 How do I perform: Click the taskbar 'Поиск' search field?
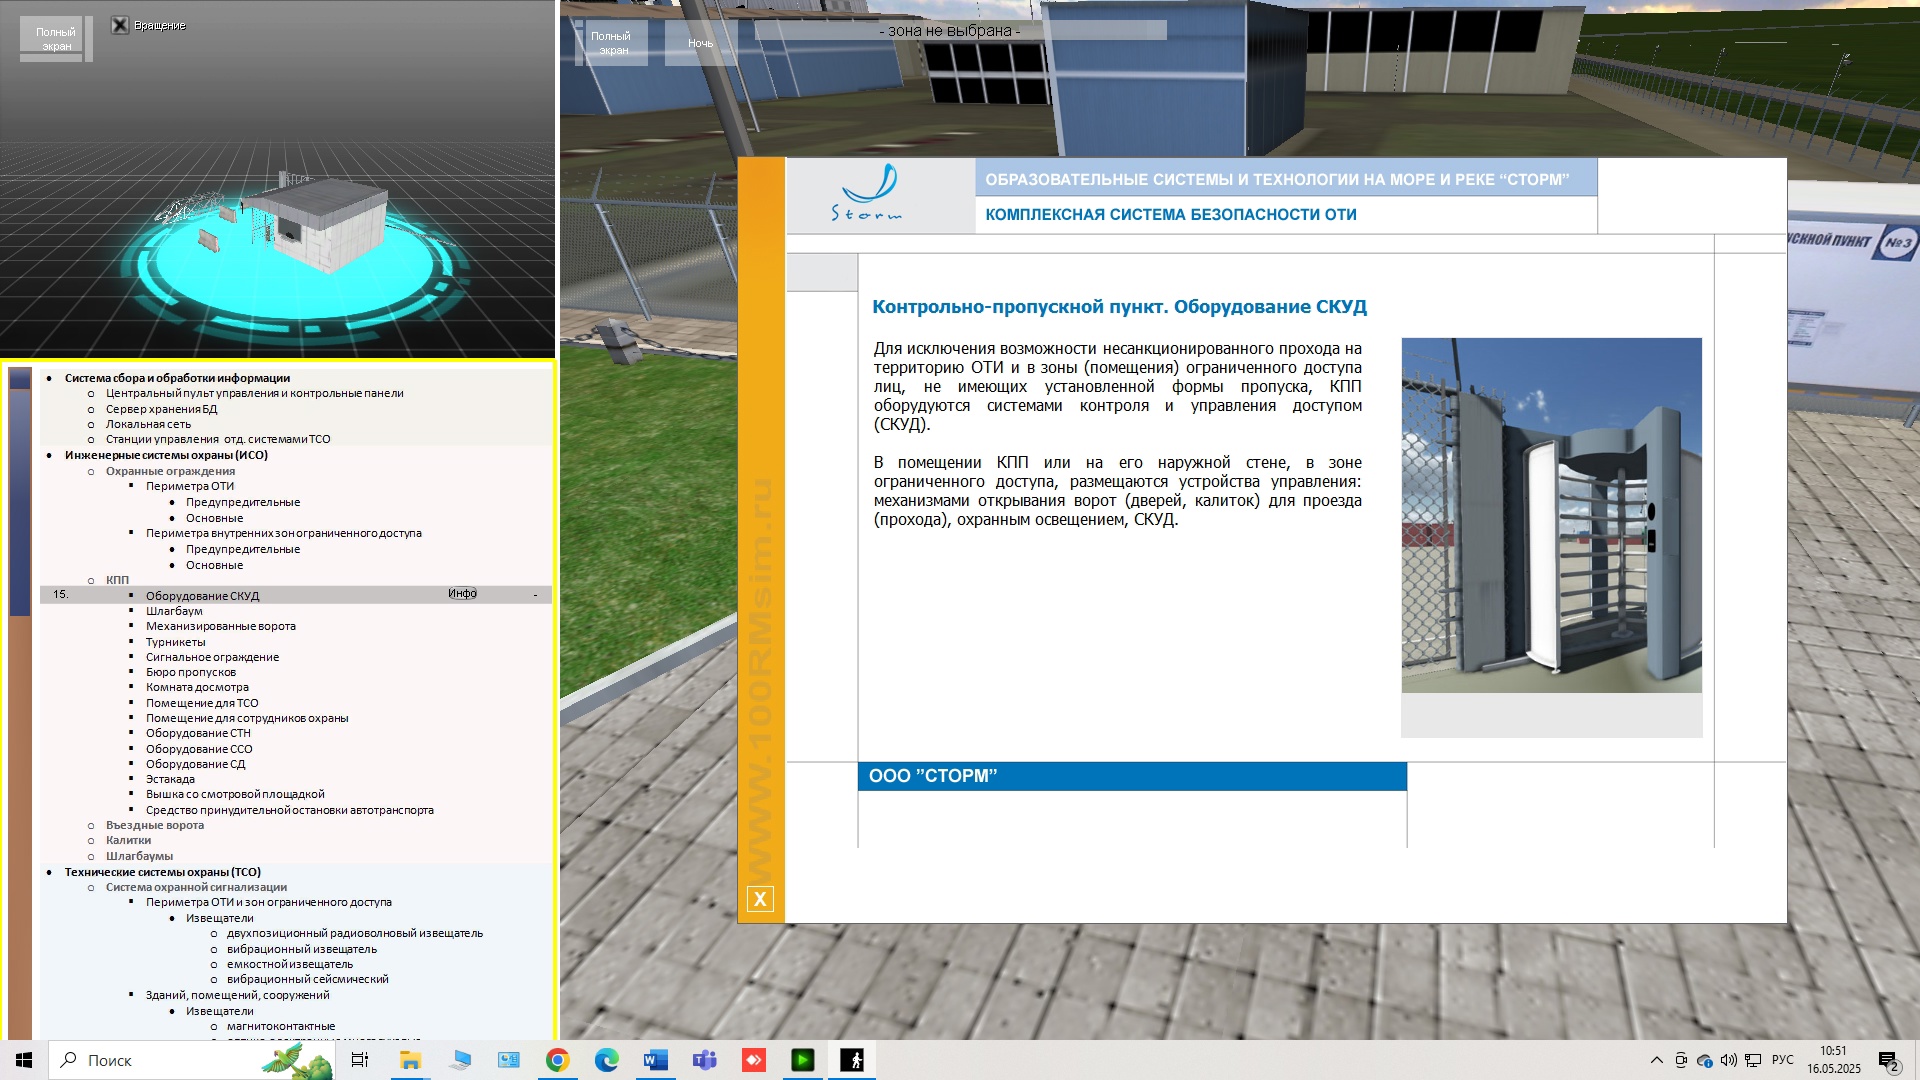point(192,1060)
